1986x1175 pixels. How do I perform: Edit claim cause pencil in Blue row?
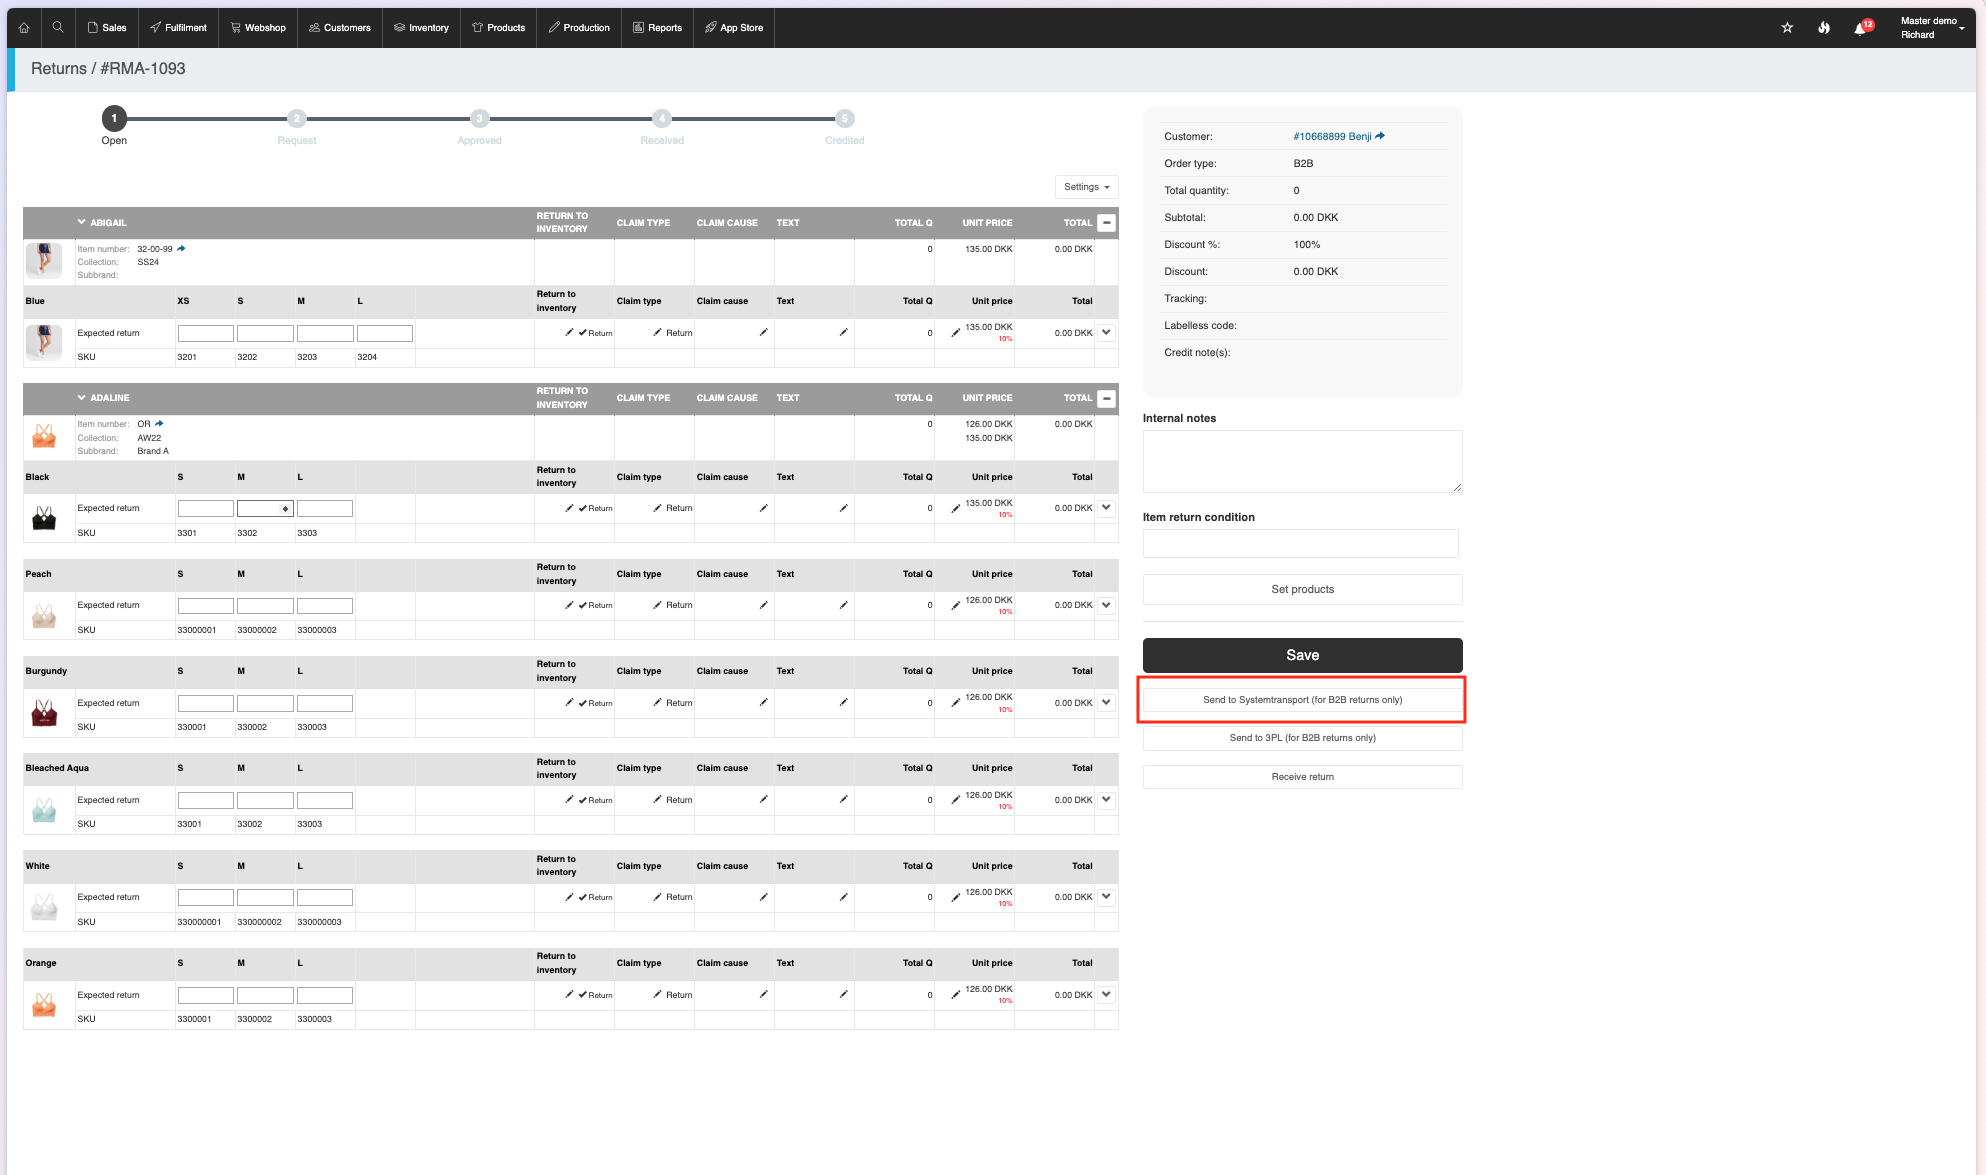[x=763, y=332]
